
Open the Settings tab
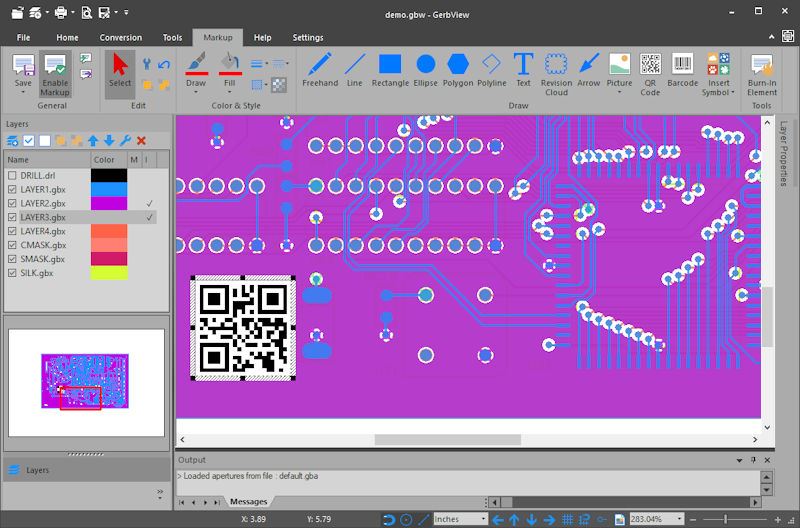(308, 37)
